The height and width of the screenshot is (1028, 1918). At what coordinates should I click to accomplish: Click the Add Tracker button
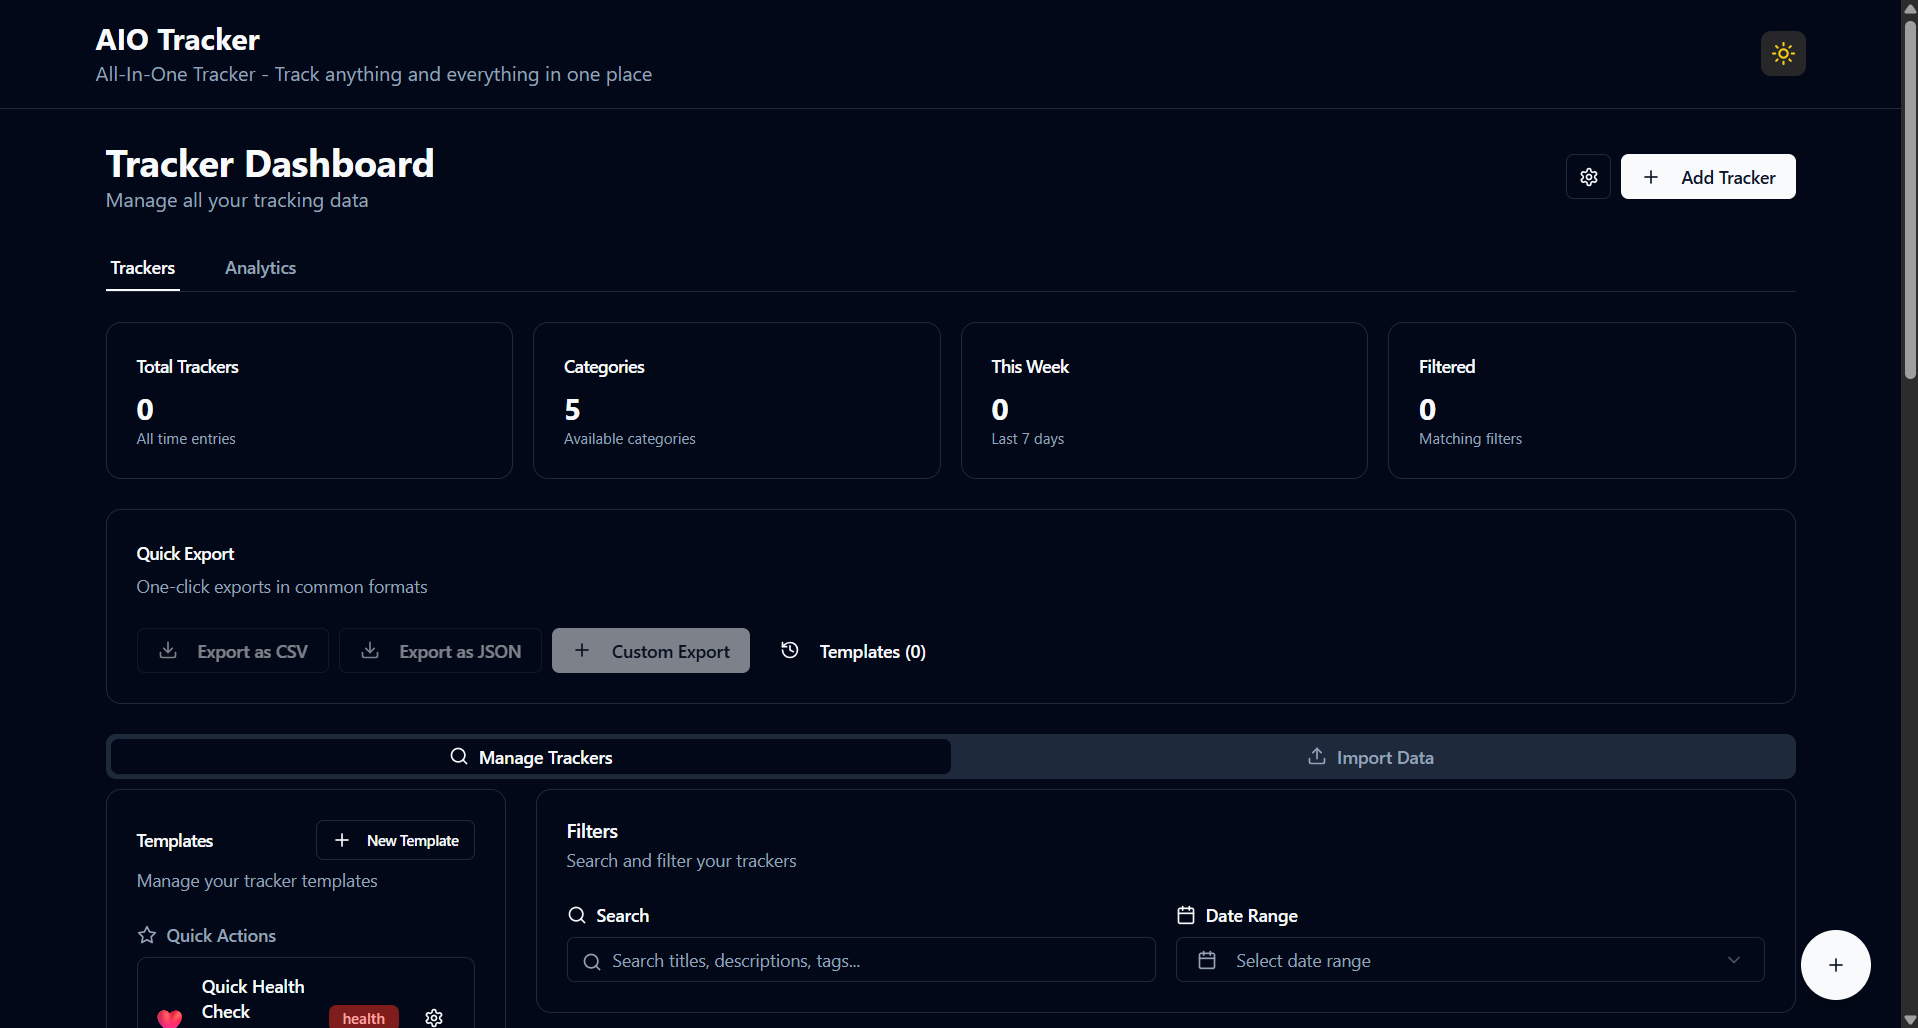1707,177
